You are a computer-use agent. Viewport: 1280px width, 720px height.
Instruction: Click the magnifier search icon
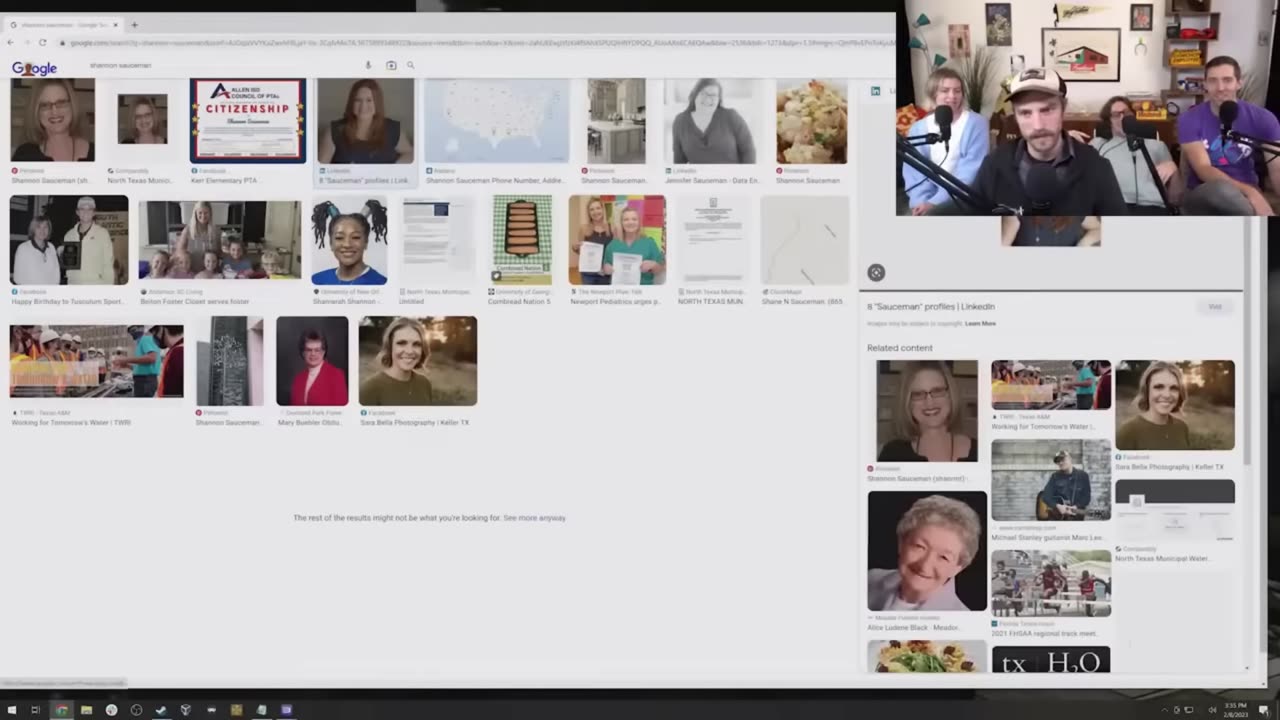(x=410, y=66)
